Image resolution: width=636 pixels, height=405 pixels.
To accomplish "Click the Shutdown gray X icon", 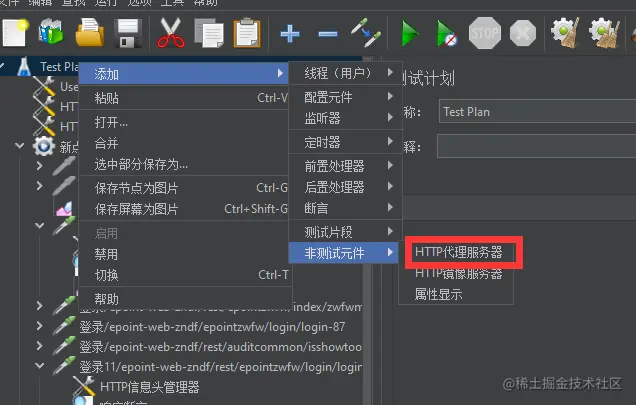I will (x=522, y=33).
